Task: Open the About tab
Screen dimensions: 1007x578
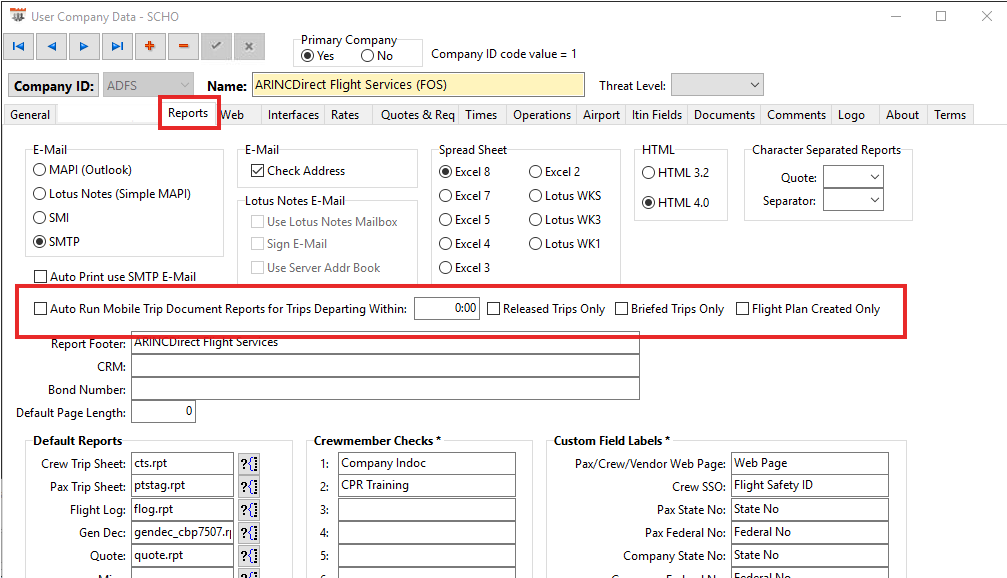Action: tap(902, 115)
